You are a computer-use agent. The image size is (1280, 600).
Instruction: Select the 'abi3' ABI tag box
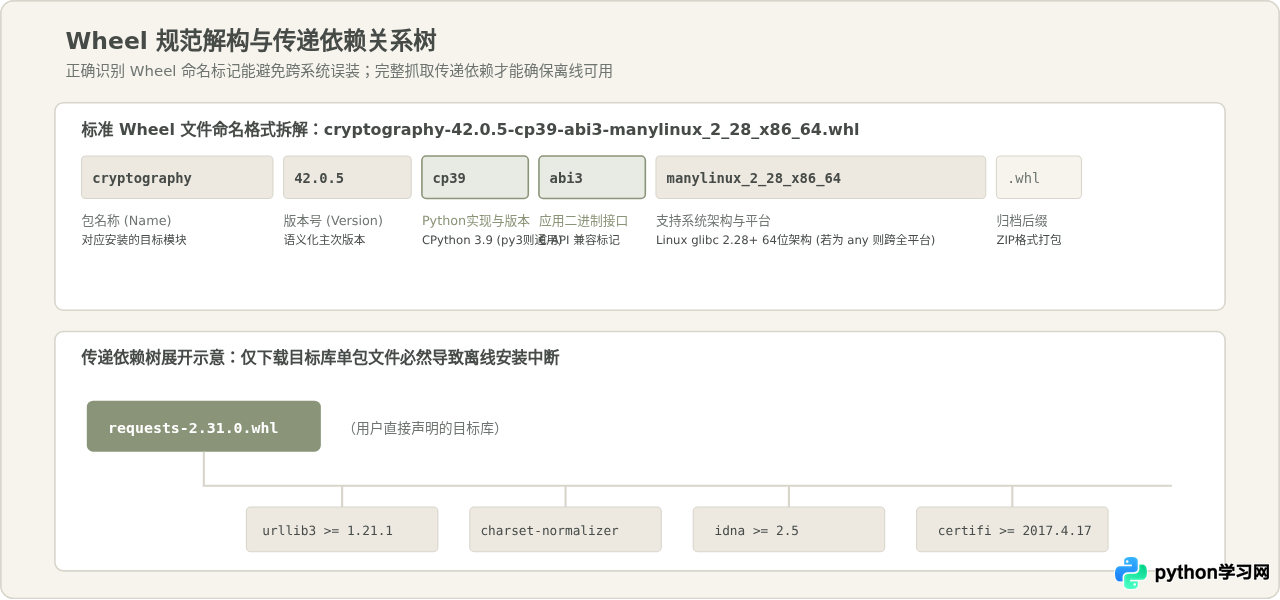(592, 177)
